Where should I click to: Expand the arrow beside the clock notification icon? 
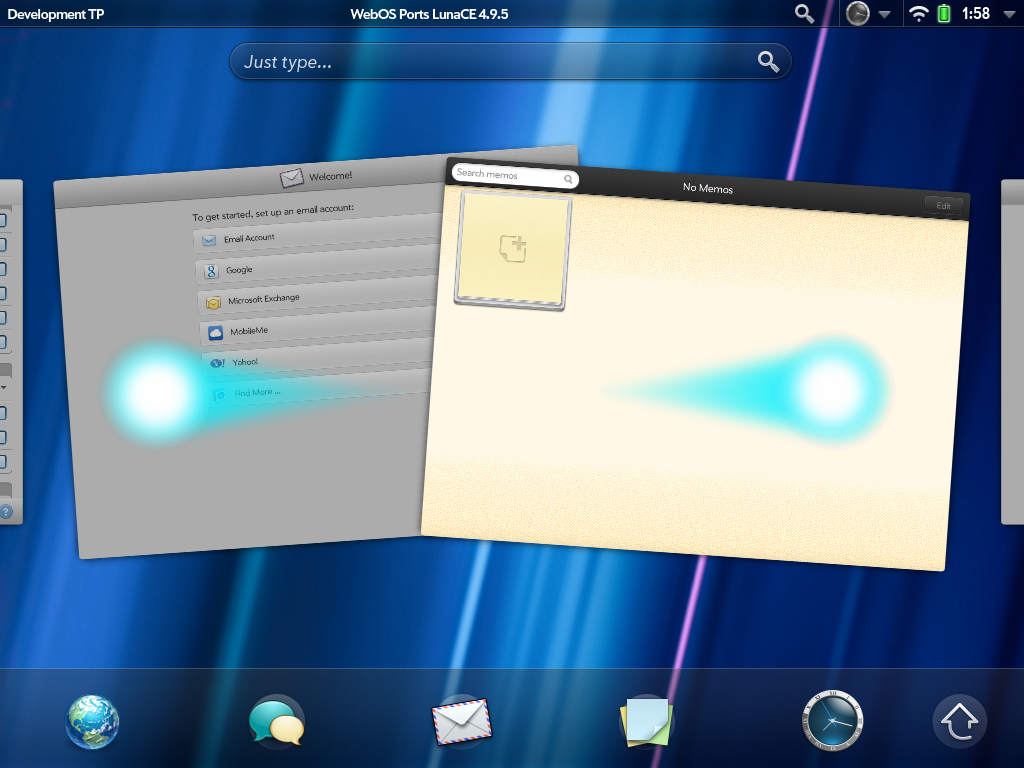point(884,14)
